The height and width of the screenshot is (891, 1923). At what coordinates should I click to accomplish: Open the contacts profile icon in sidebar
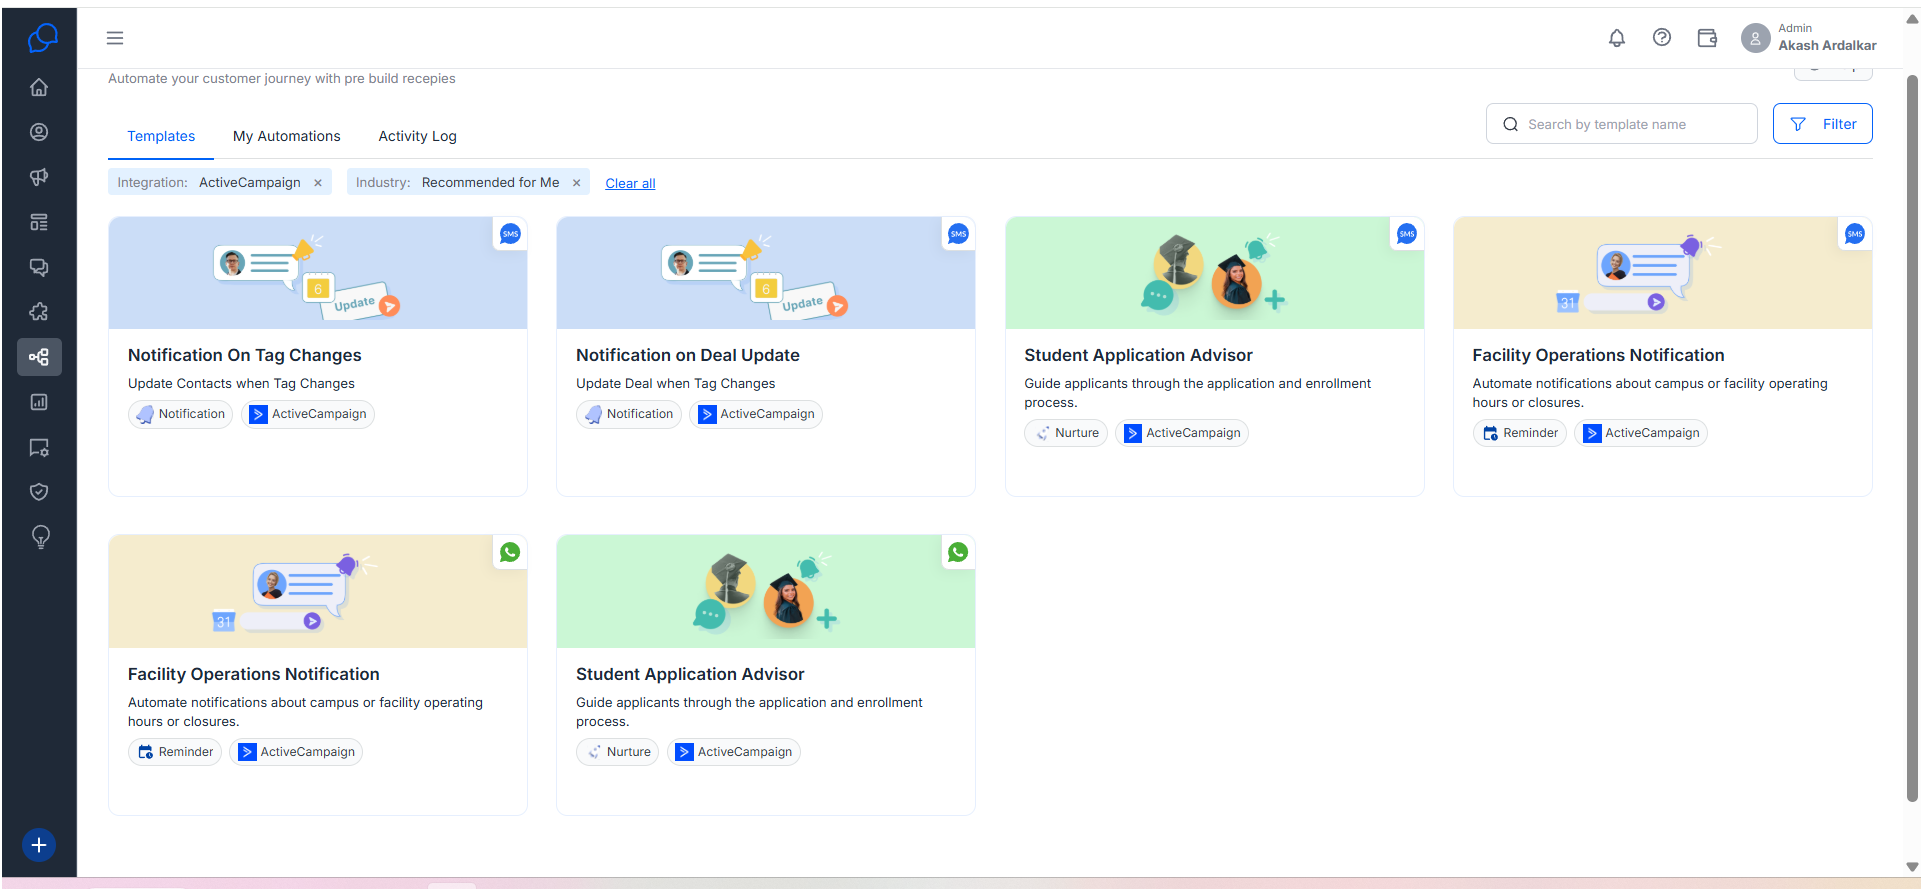[x=39, y=132]
